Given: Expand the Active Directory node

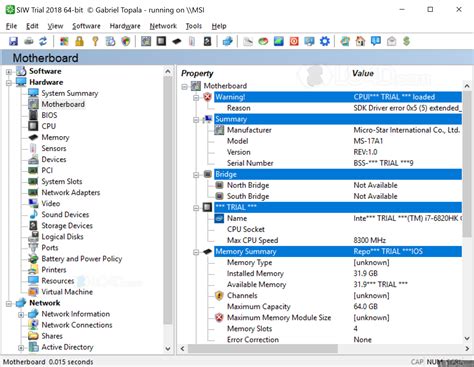Looking at the screenshot, I should coord(21,348).
